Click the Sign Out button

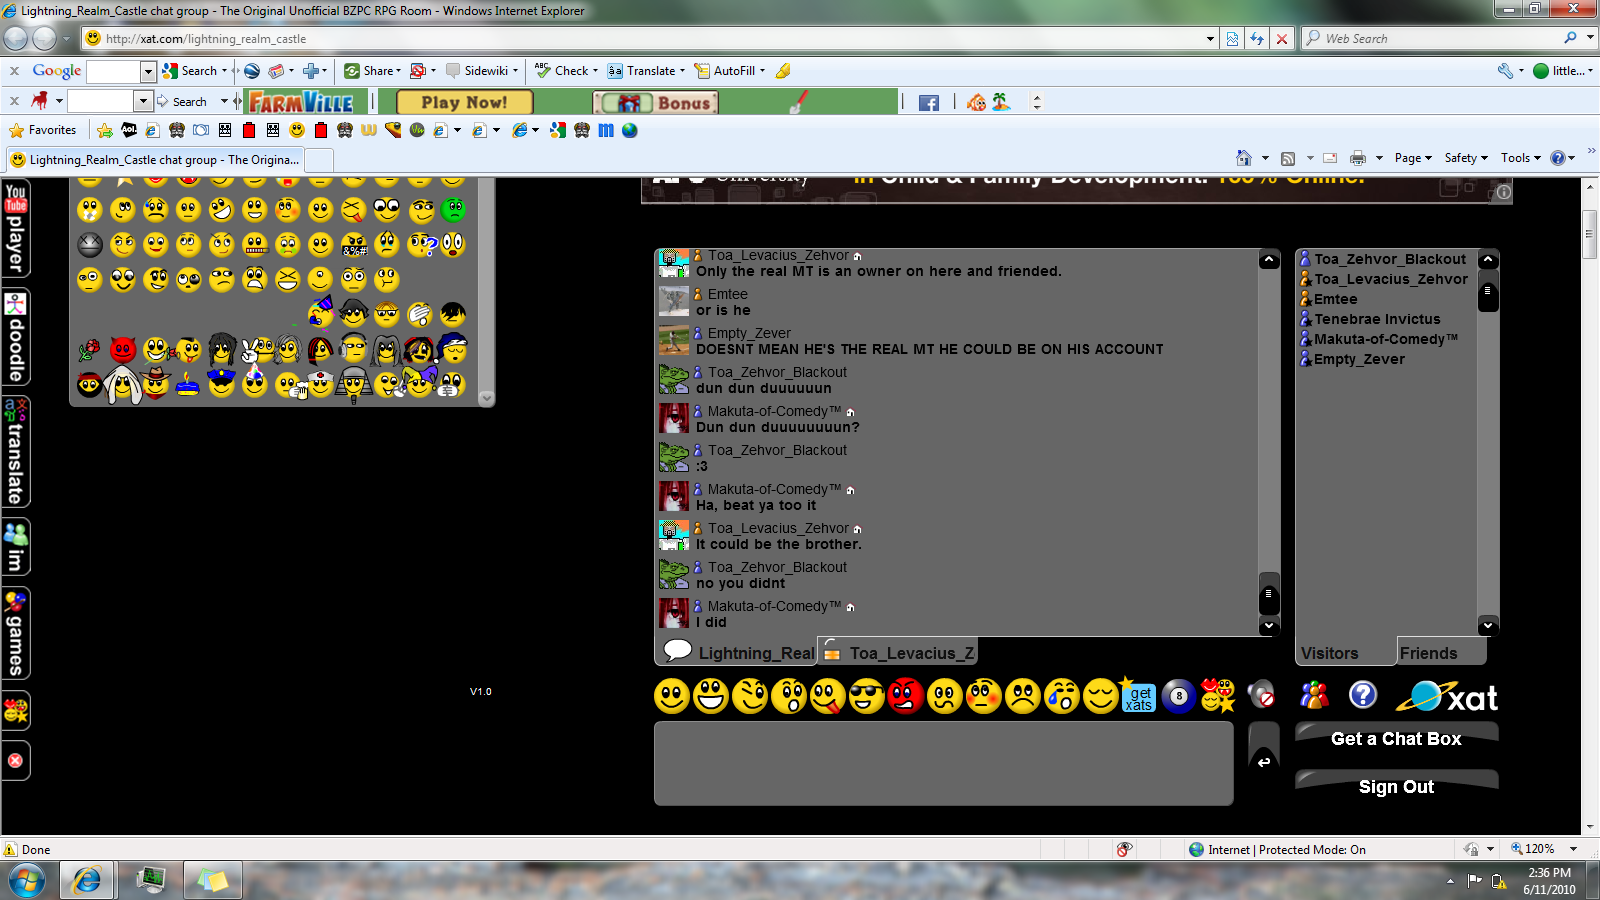1396,786
